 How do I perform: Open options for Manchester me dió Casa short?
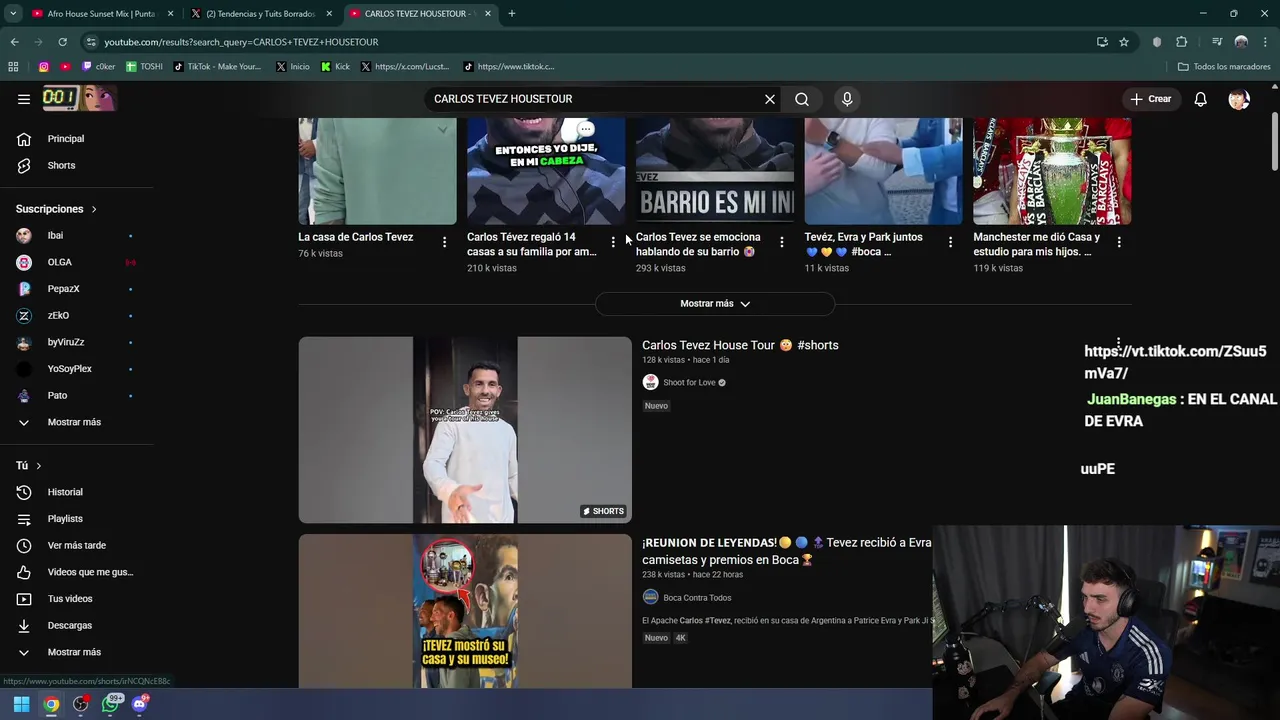click(x=1119, y=242)
